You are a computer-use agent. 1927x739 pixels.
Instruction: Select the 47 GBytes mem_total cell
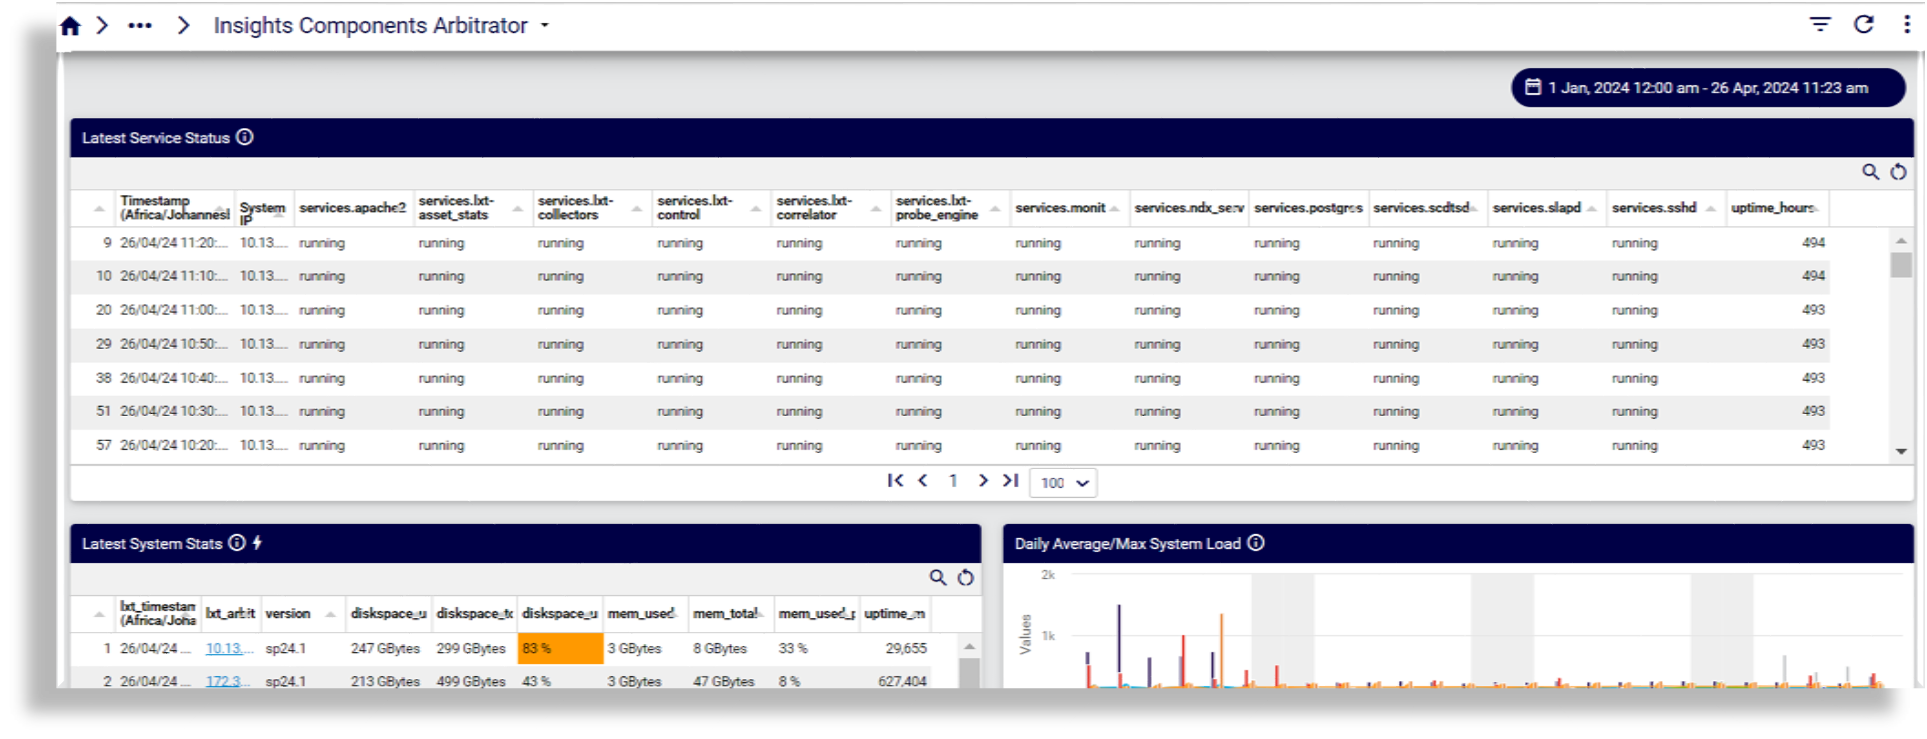(724, 681)
